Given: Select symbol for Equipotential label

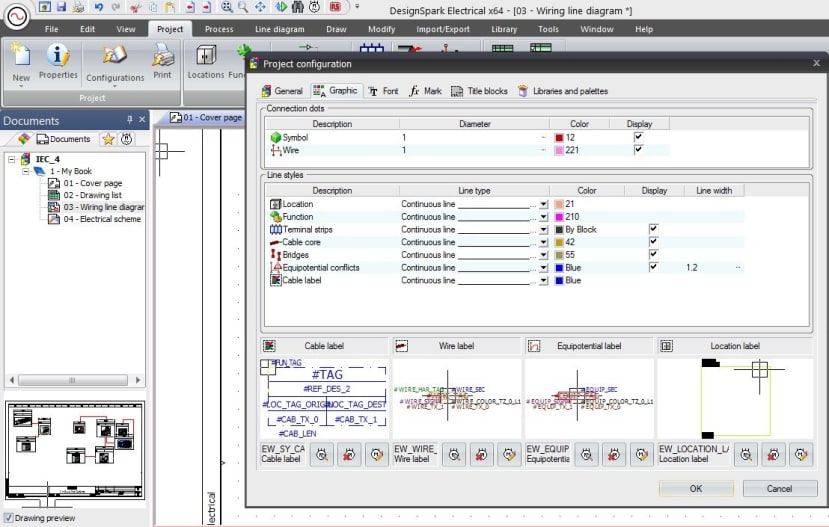Looking at the screenshot, I should tap(586, 455).
